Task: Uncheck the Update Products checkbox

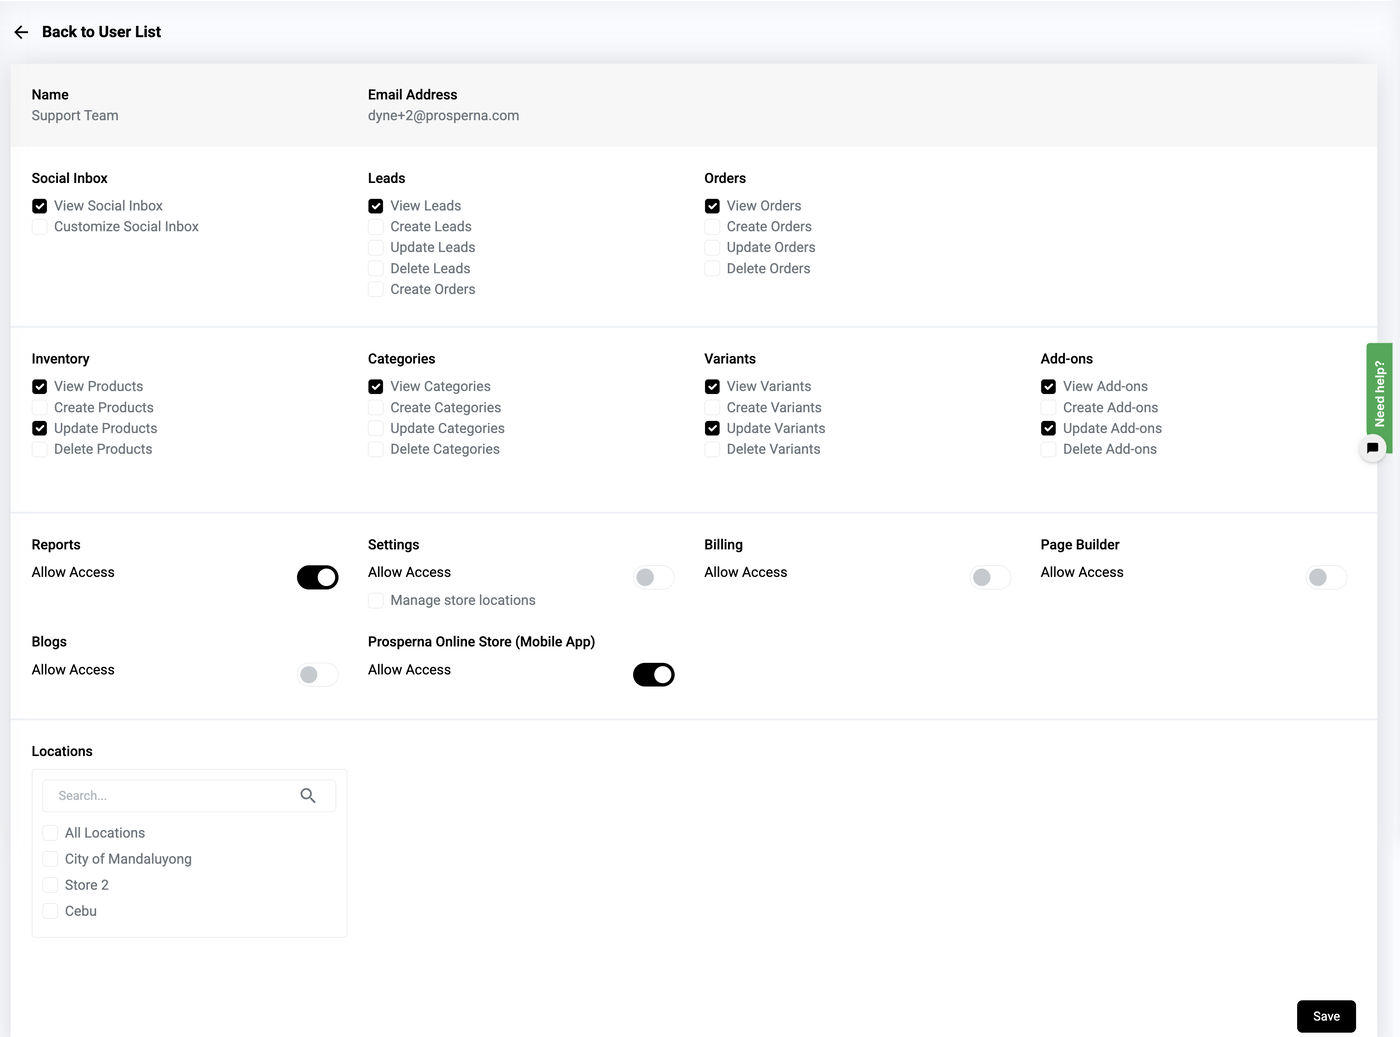Action: 40,429
